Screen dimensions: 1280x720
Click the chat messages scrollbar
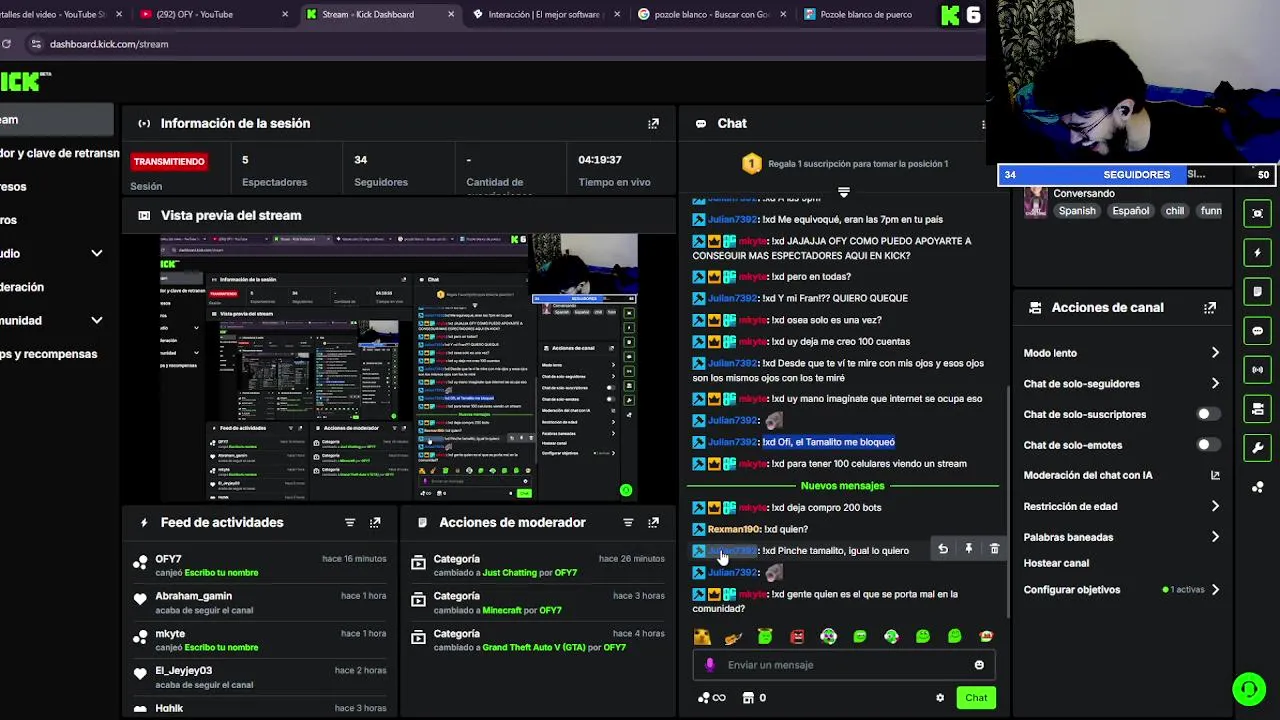(x=1007, y=500)
